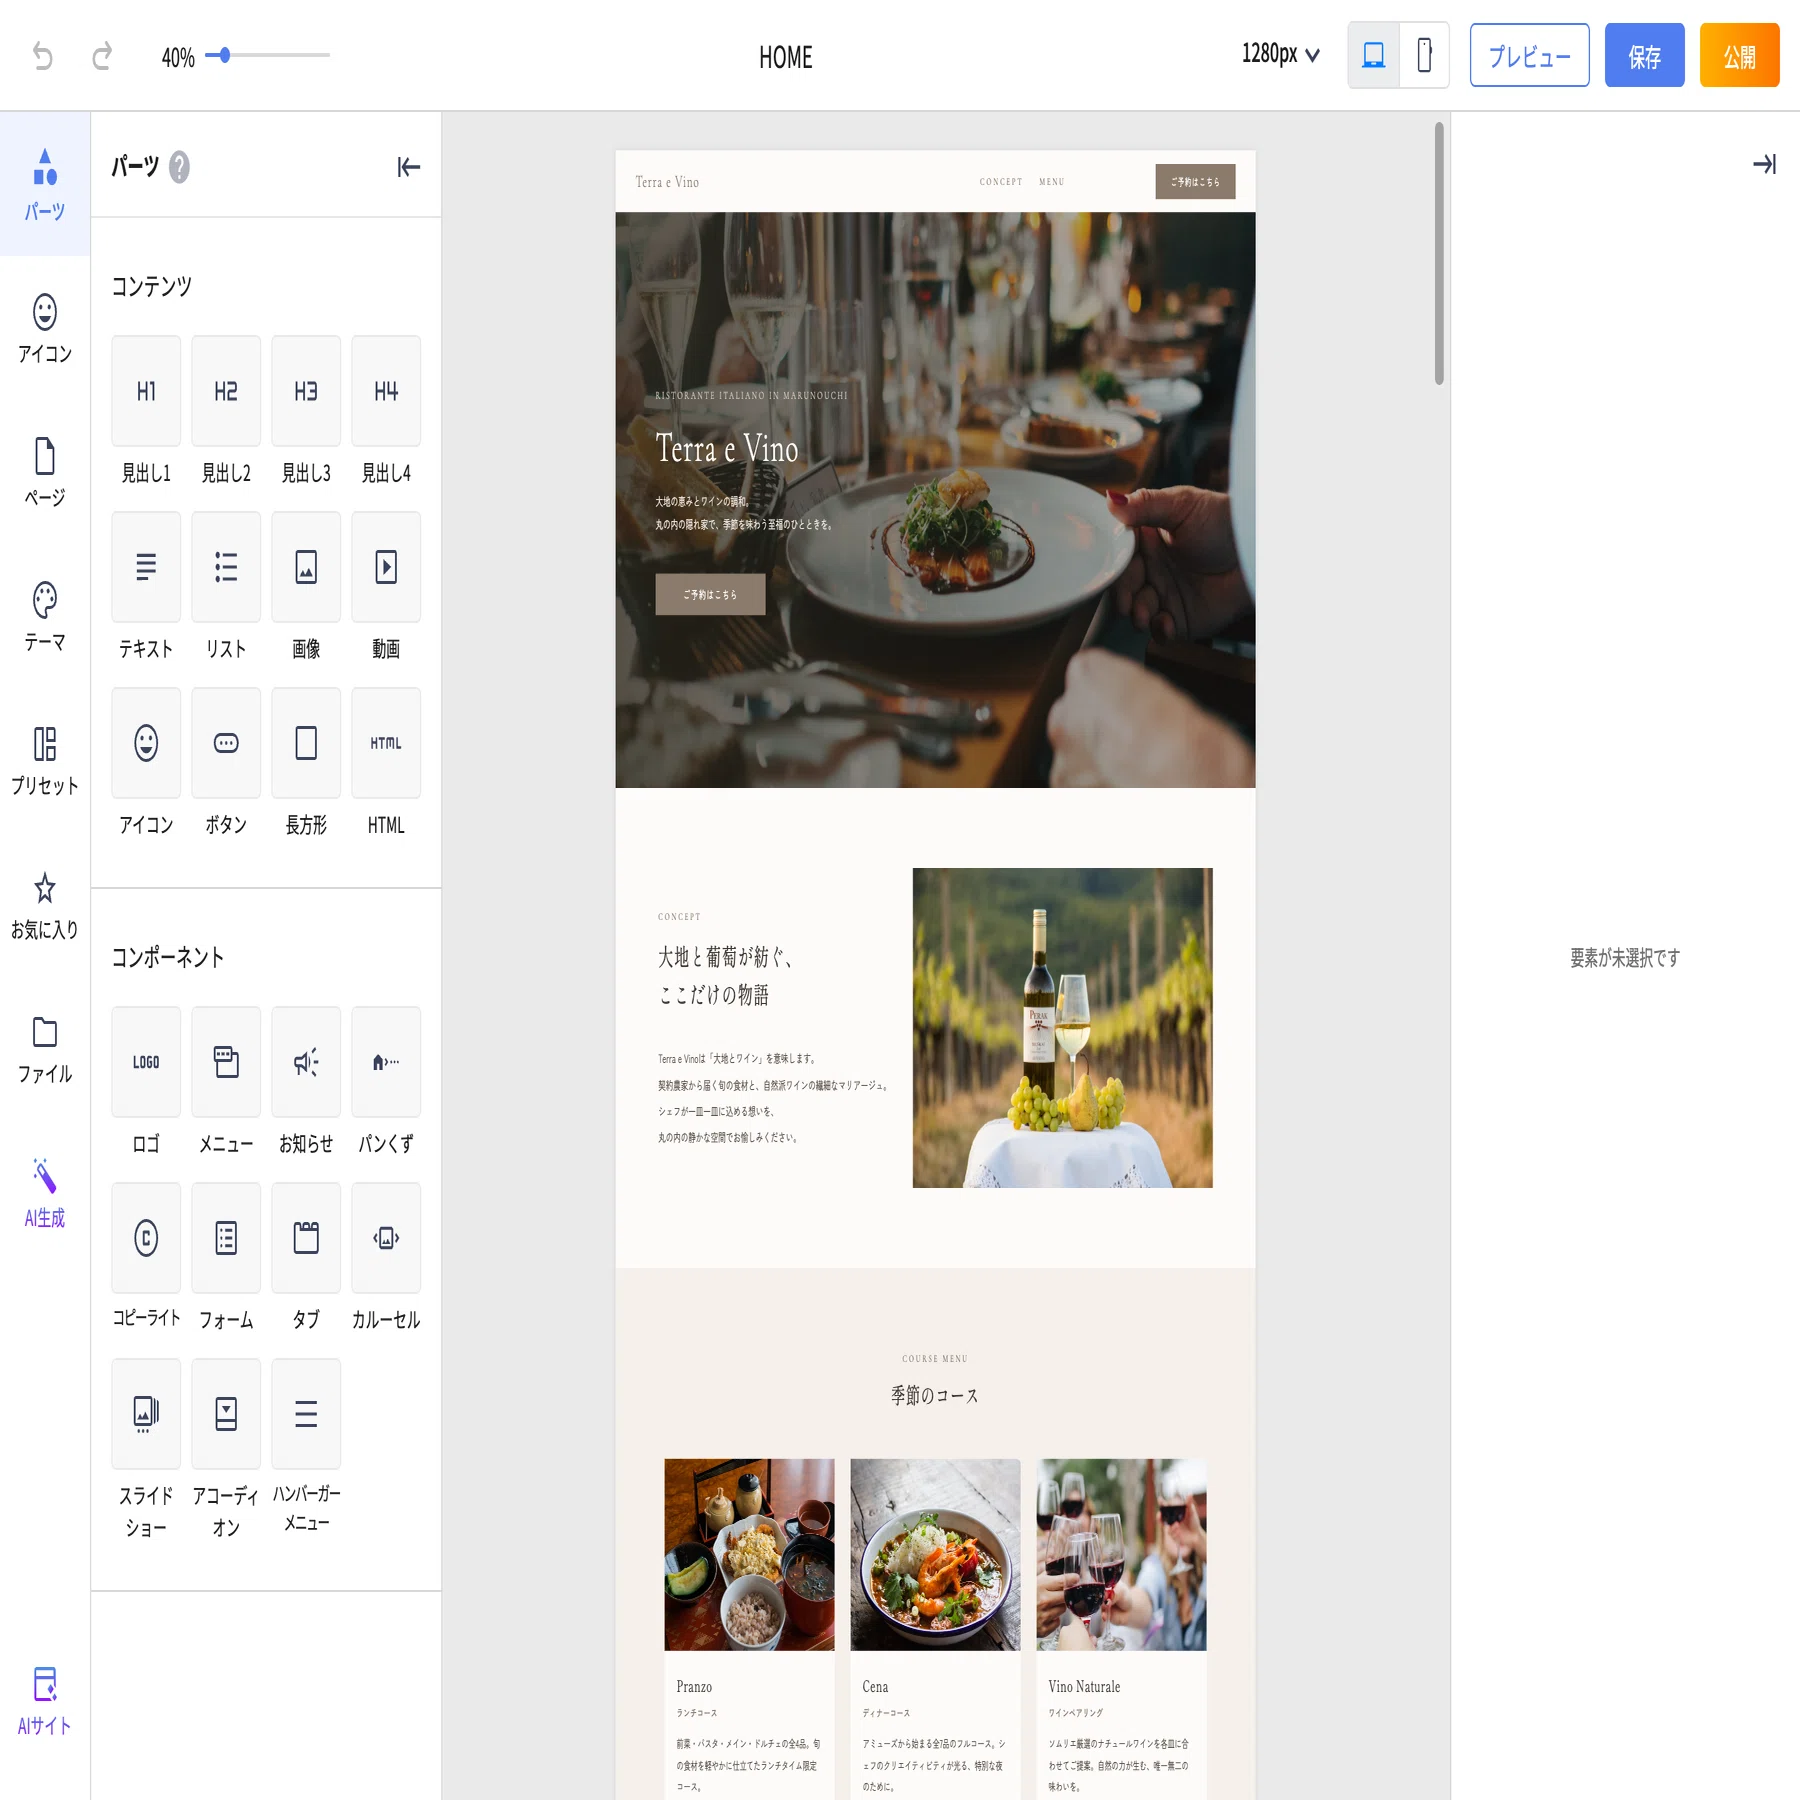
Task: Collapse the parts panel
Action: coord(408,167)
